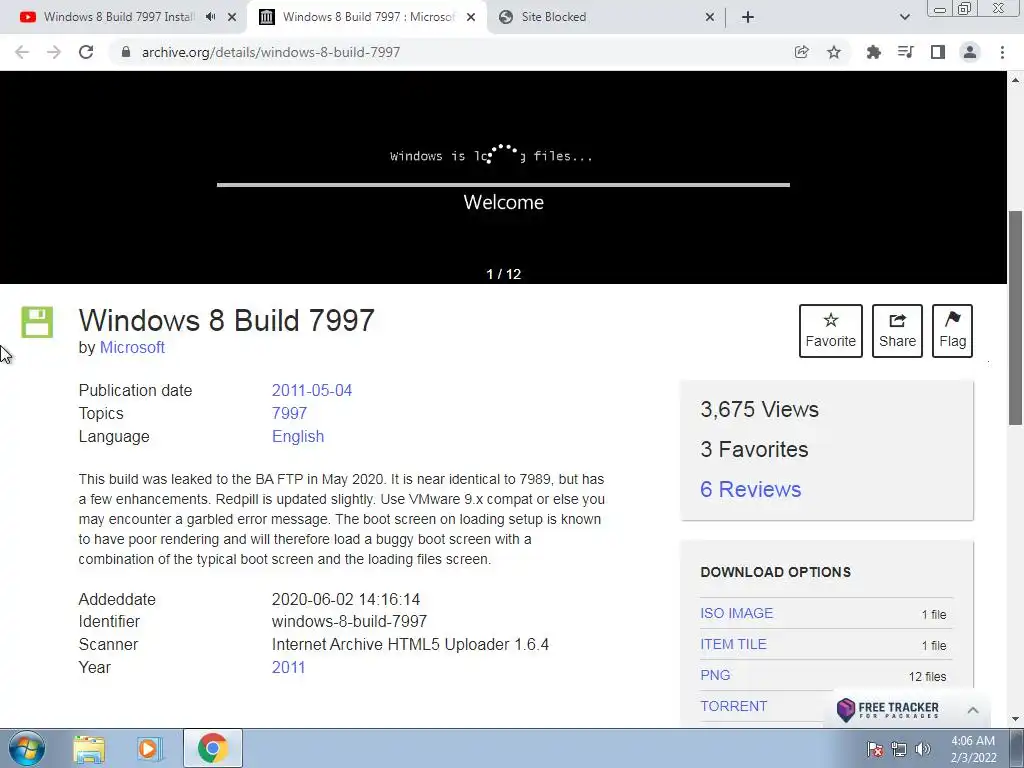Switch to the YouTube Windows 8 Build tab

(x=118, y=17)
